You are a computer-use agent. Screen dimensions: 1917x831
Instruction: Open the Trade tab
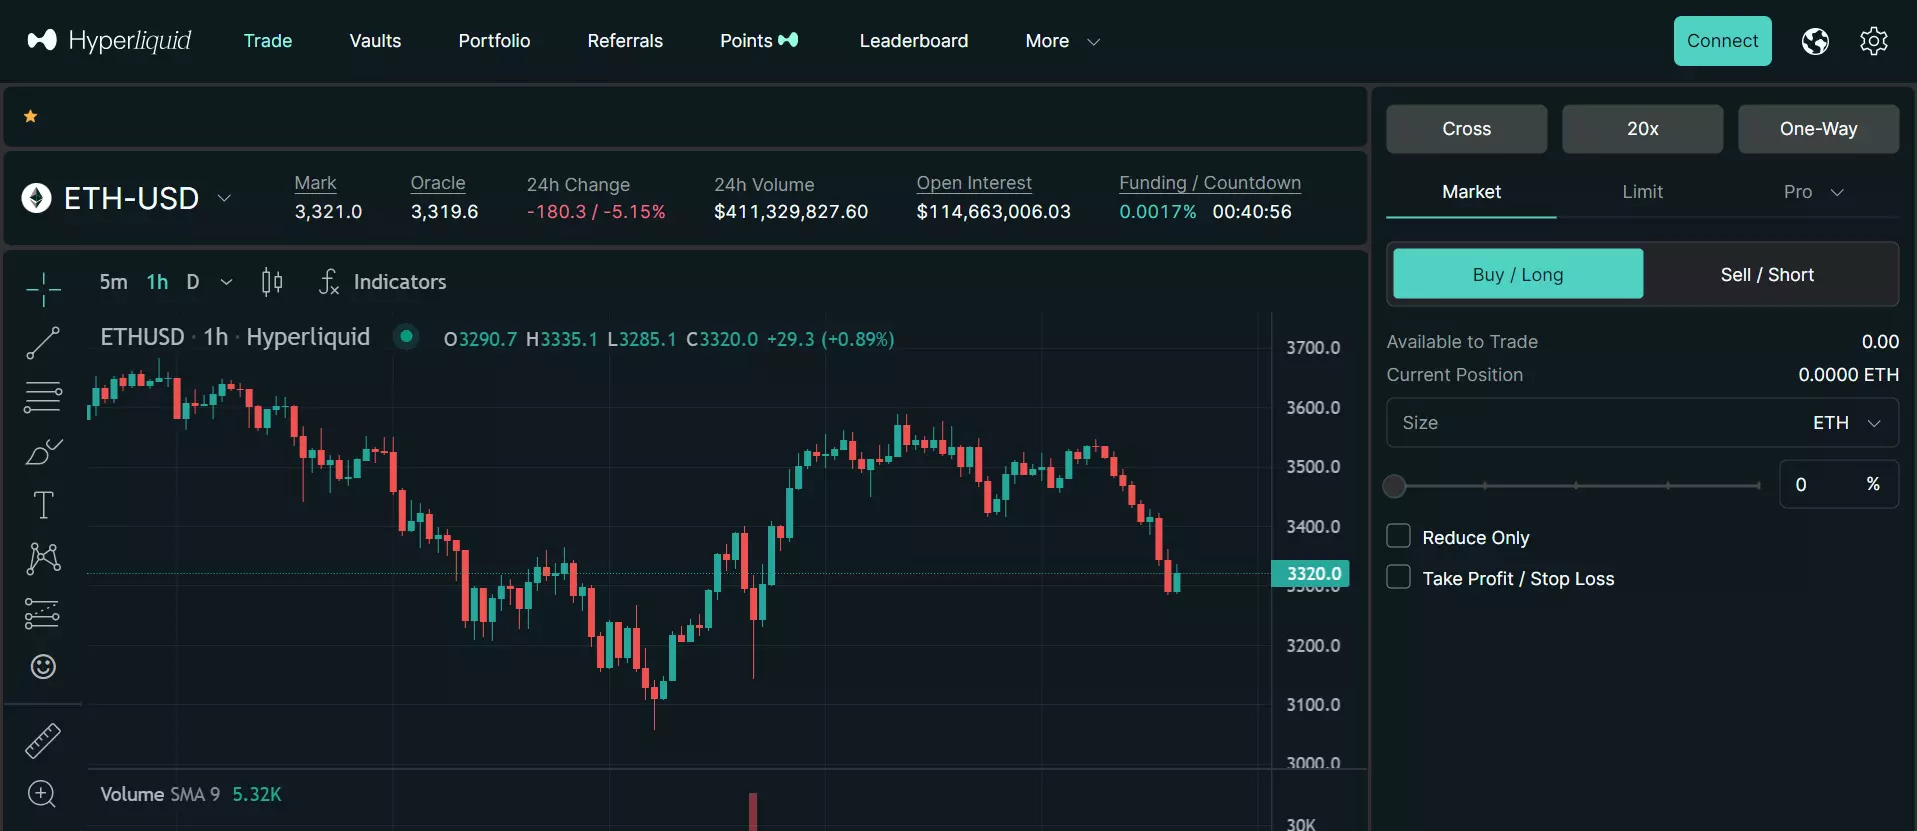(x=268, y=41)
